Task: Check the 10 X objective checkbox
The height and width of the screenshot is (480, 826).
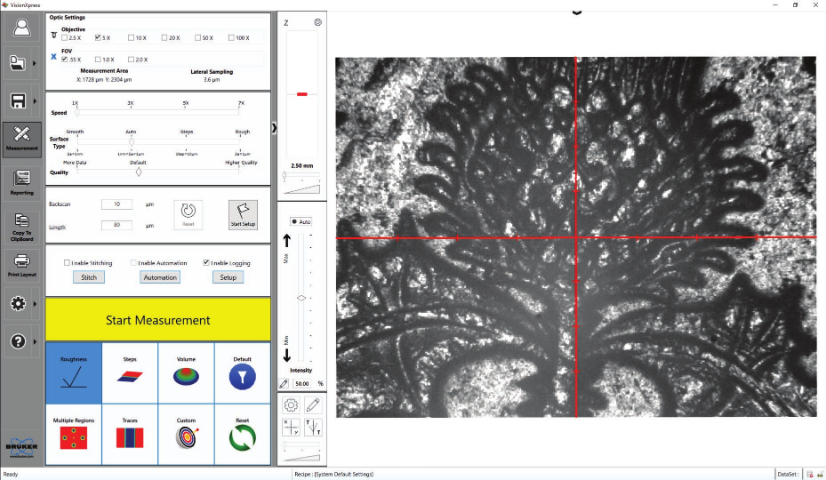Action: pyautogui.click(x=130, y=37)
